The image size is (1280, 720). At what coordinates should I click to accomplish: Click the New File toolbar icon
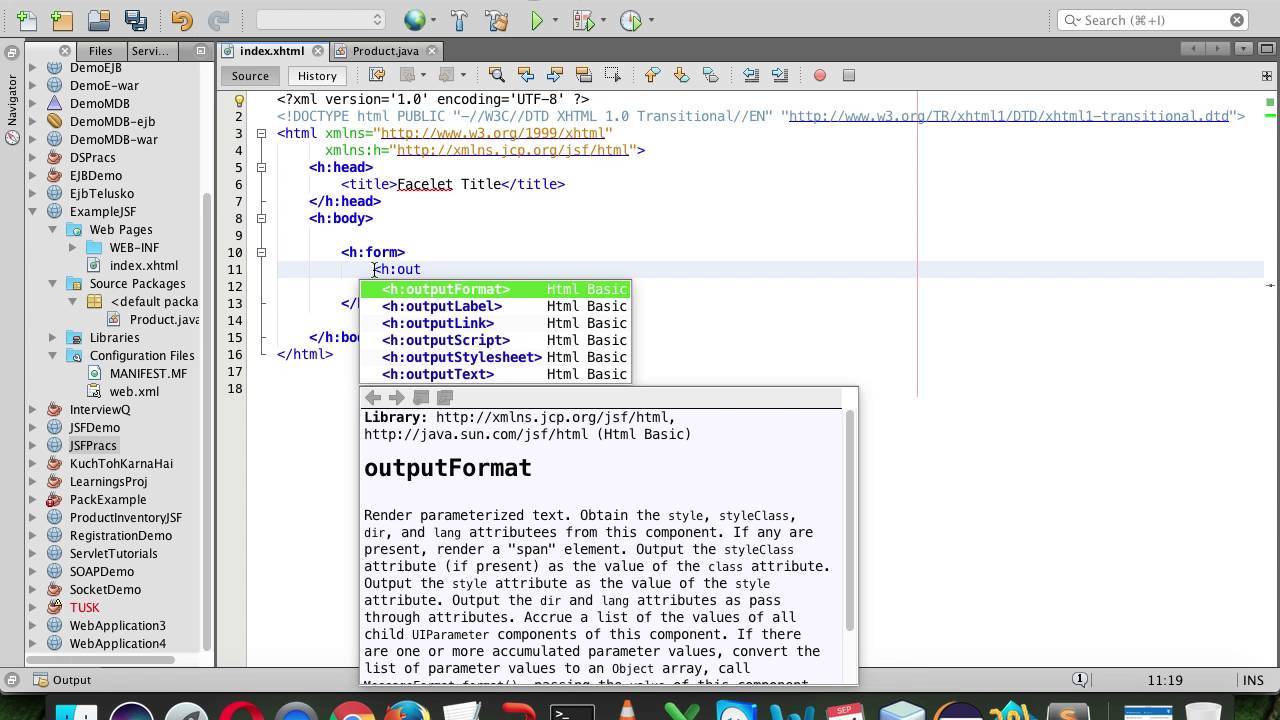coord(25,20)
